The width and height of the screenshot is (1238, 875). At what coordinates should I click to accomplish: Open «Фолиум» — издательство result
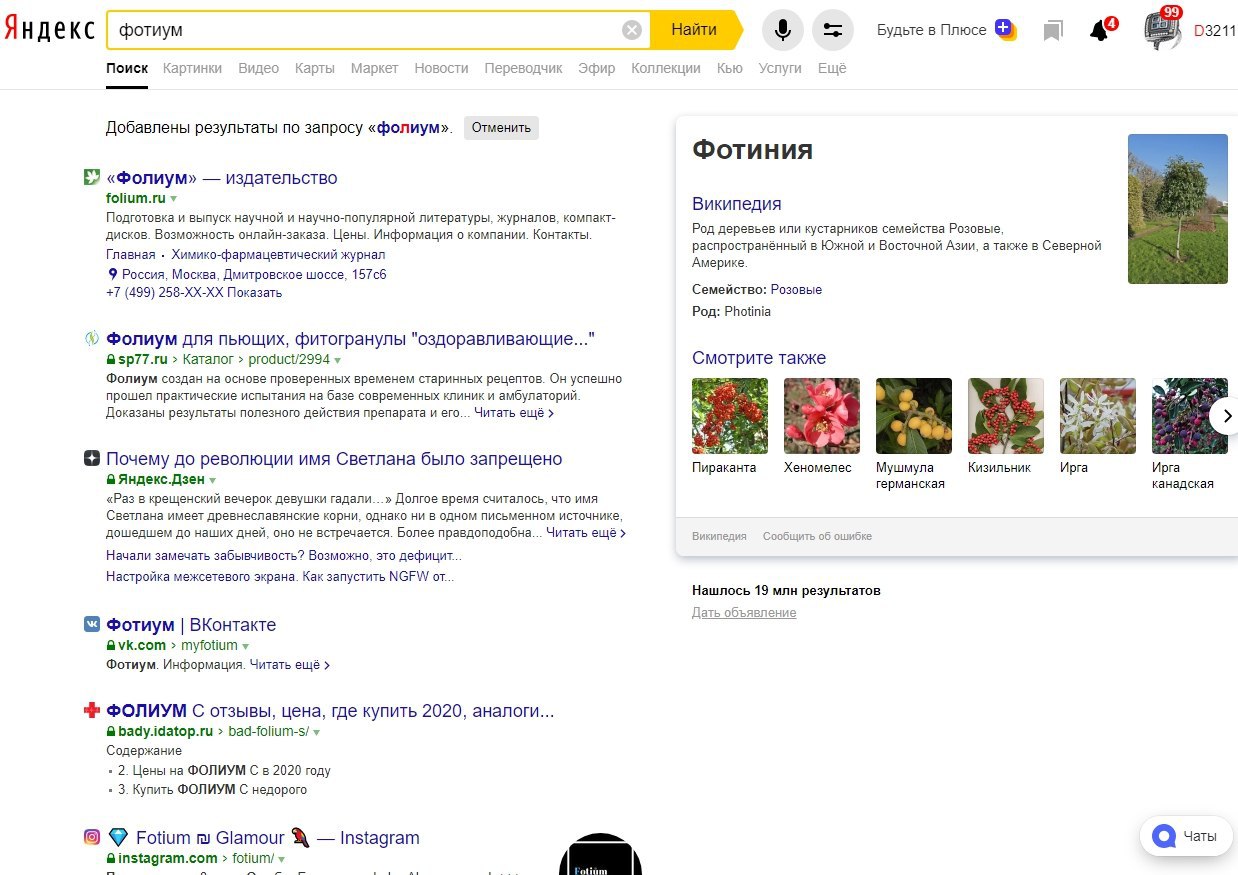pos(222,178)
